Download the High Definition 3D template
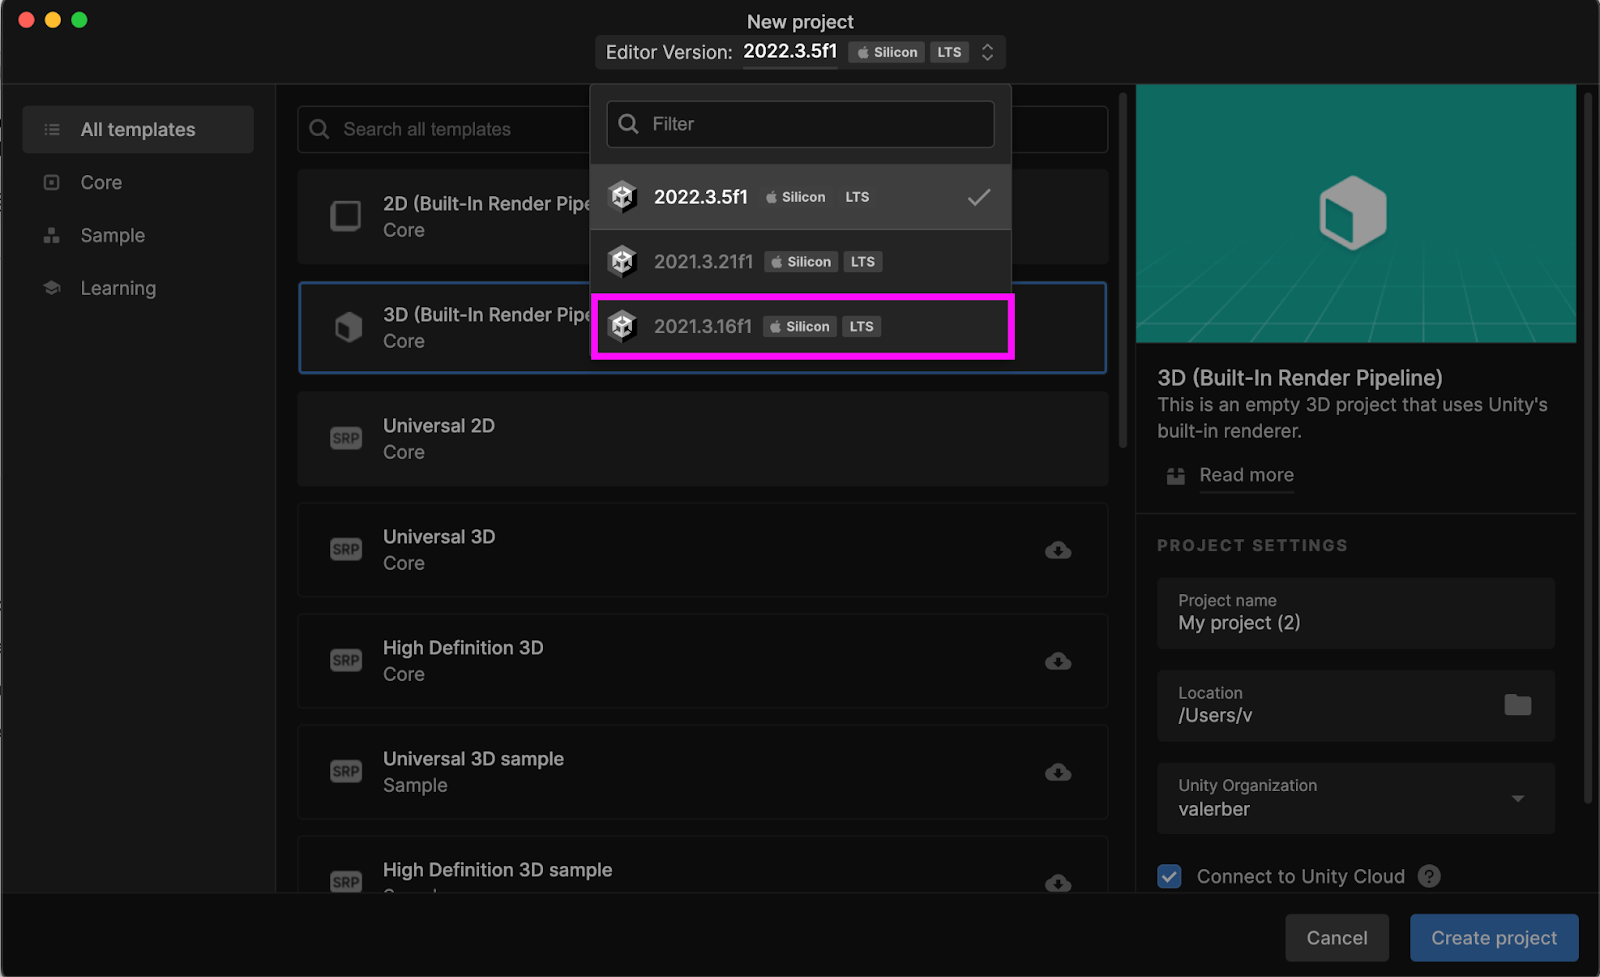Screen dimensions: 1600x977 tap(1058, 661)
